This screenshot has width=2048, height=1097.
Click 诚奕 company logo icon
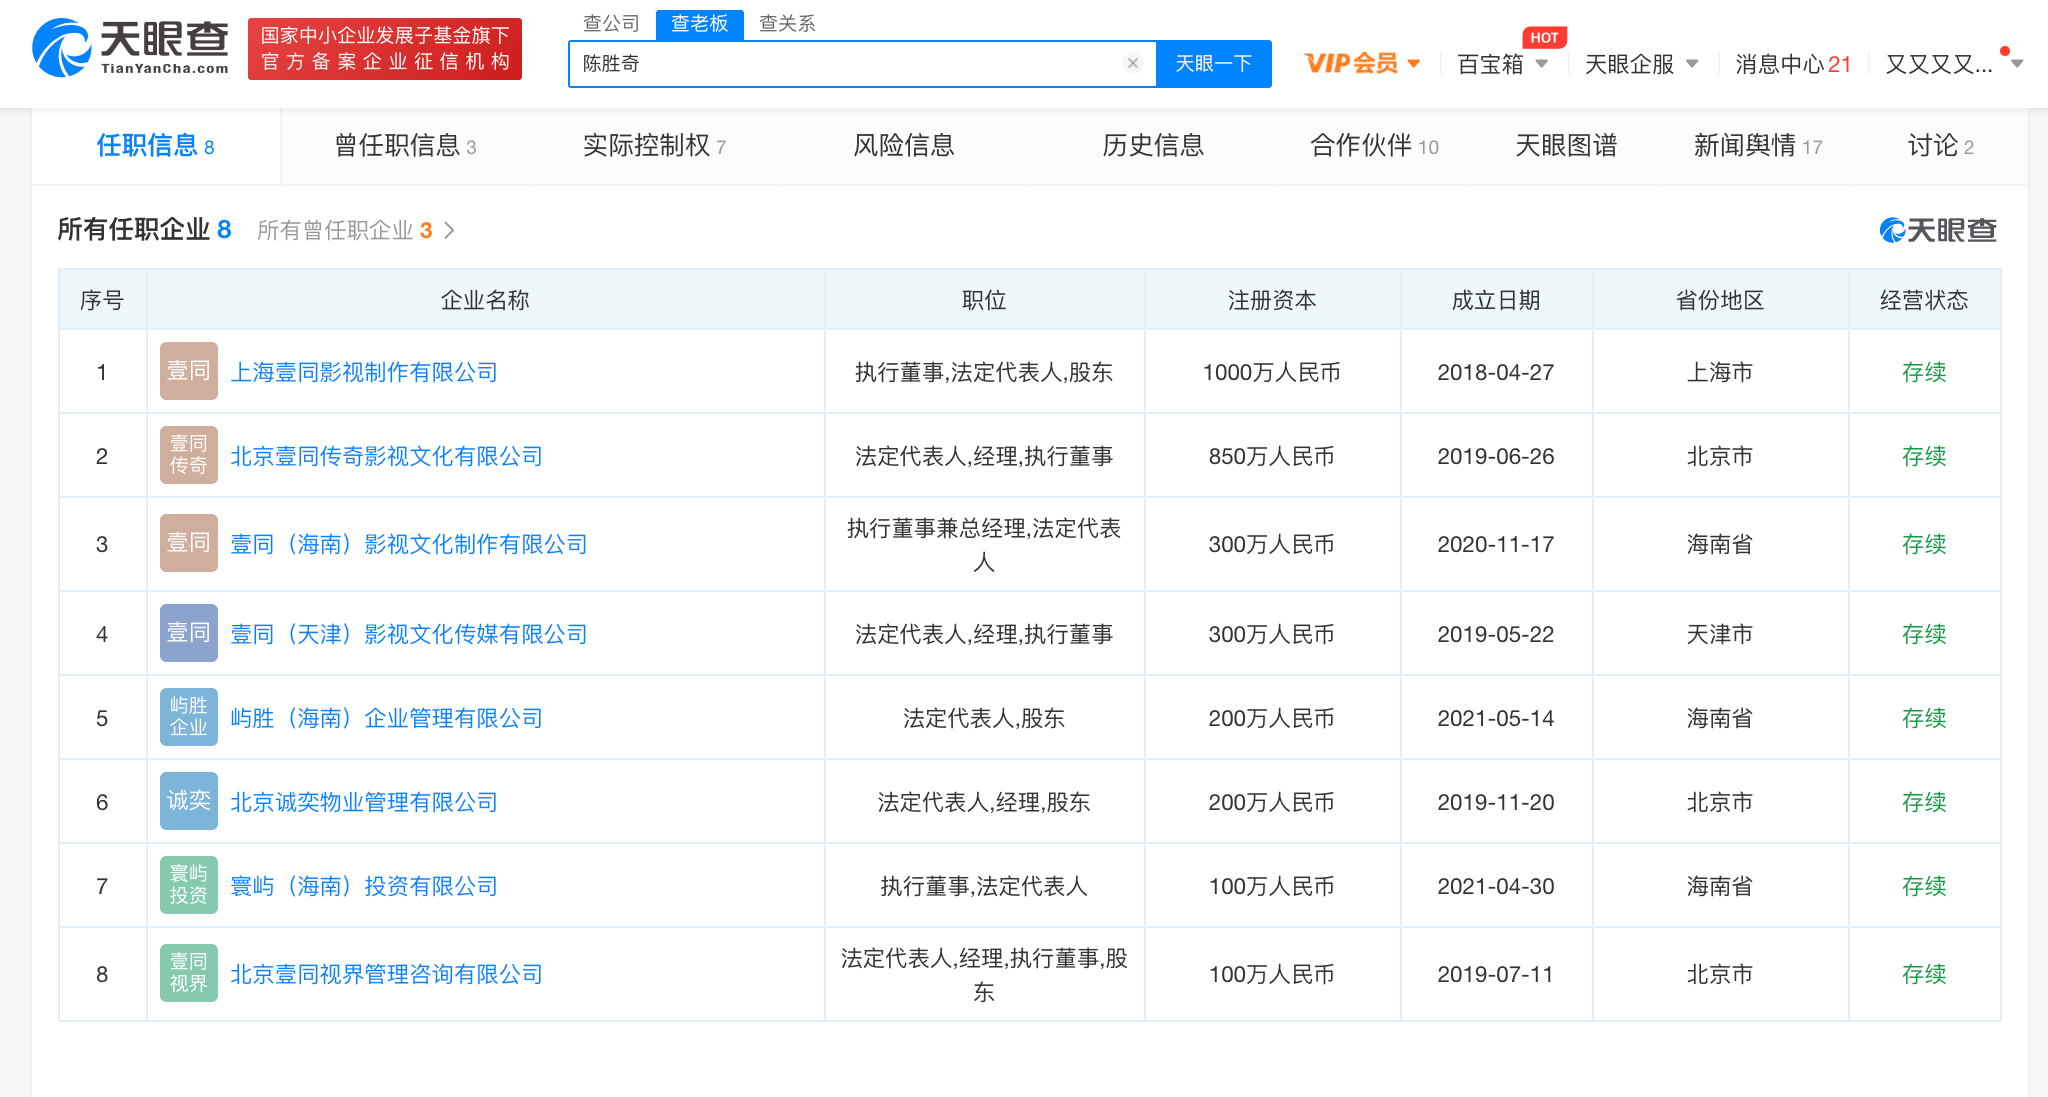[x=188, y=801]
